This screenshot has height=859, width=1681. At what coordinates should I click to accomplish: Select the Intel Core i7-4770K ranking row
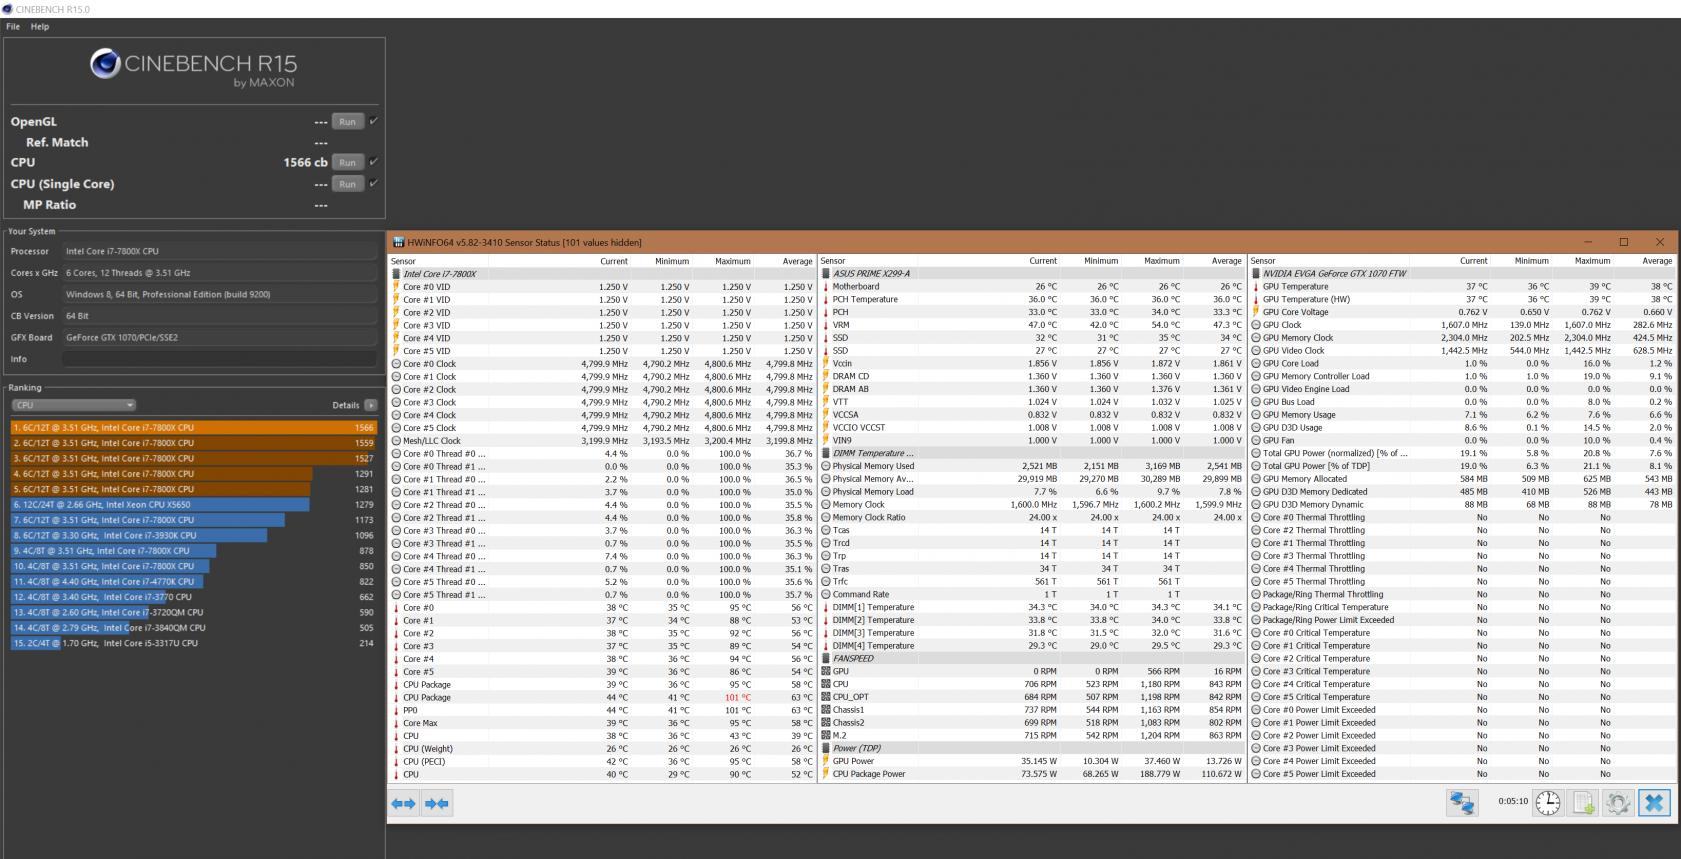194,582
